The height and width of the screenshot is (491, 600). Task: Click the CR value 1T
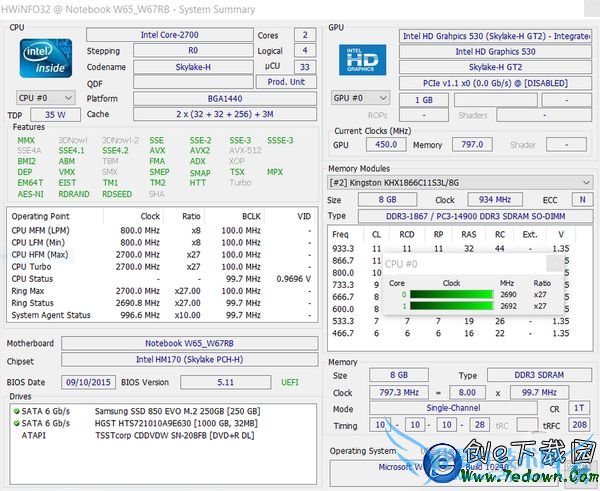point(579,408)
